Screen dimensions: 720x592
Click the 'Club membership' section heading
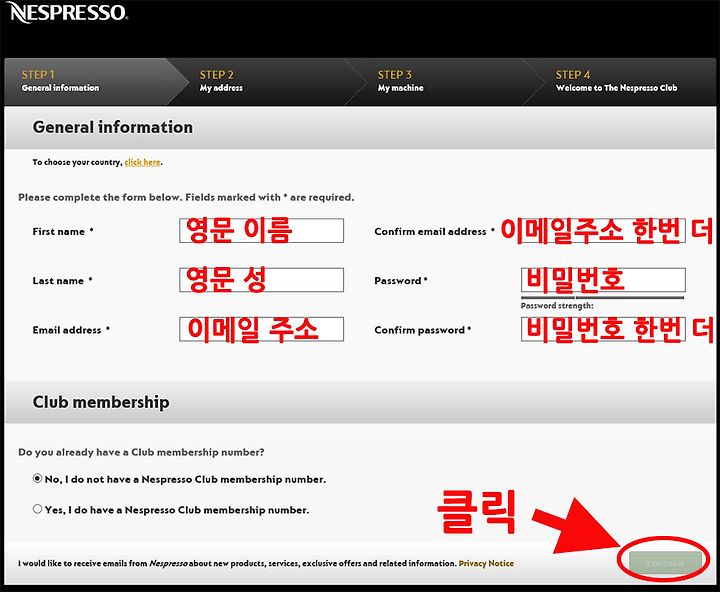[101, 402]
